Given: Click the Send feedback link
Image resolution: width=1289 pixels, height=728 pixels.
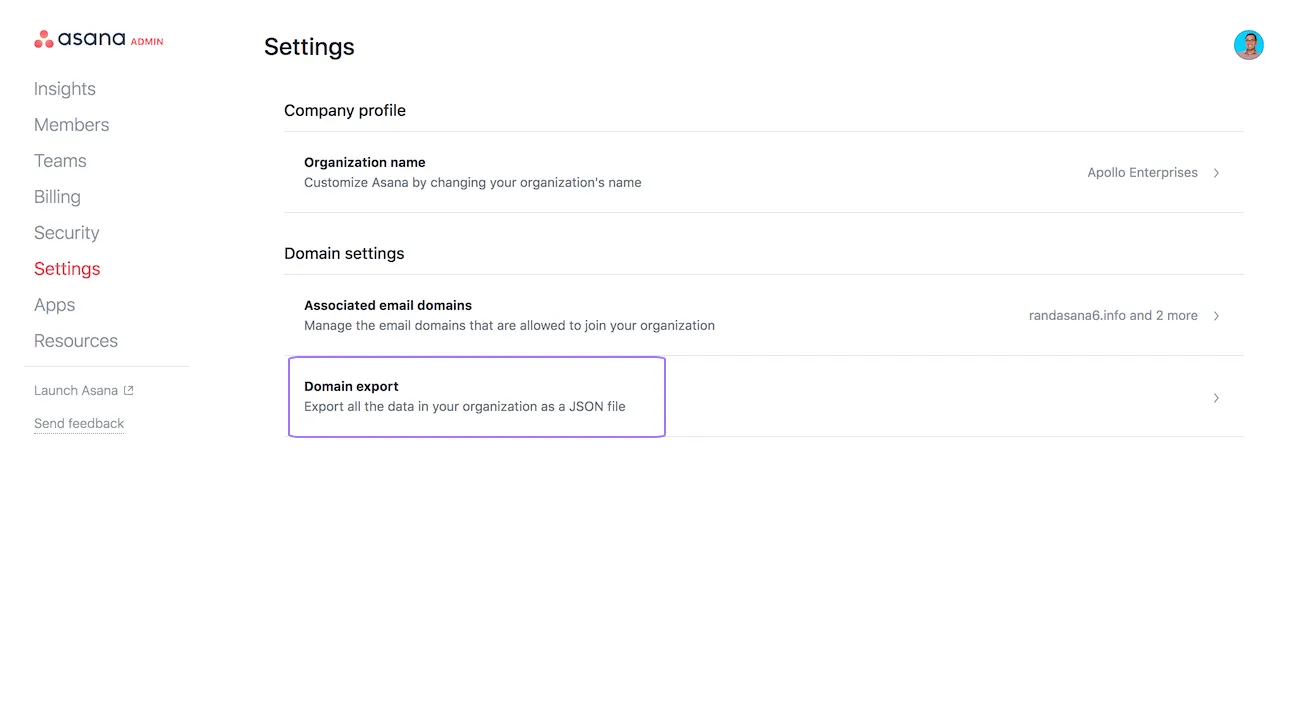Looking at the screenshot, I should [78, 423].
